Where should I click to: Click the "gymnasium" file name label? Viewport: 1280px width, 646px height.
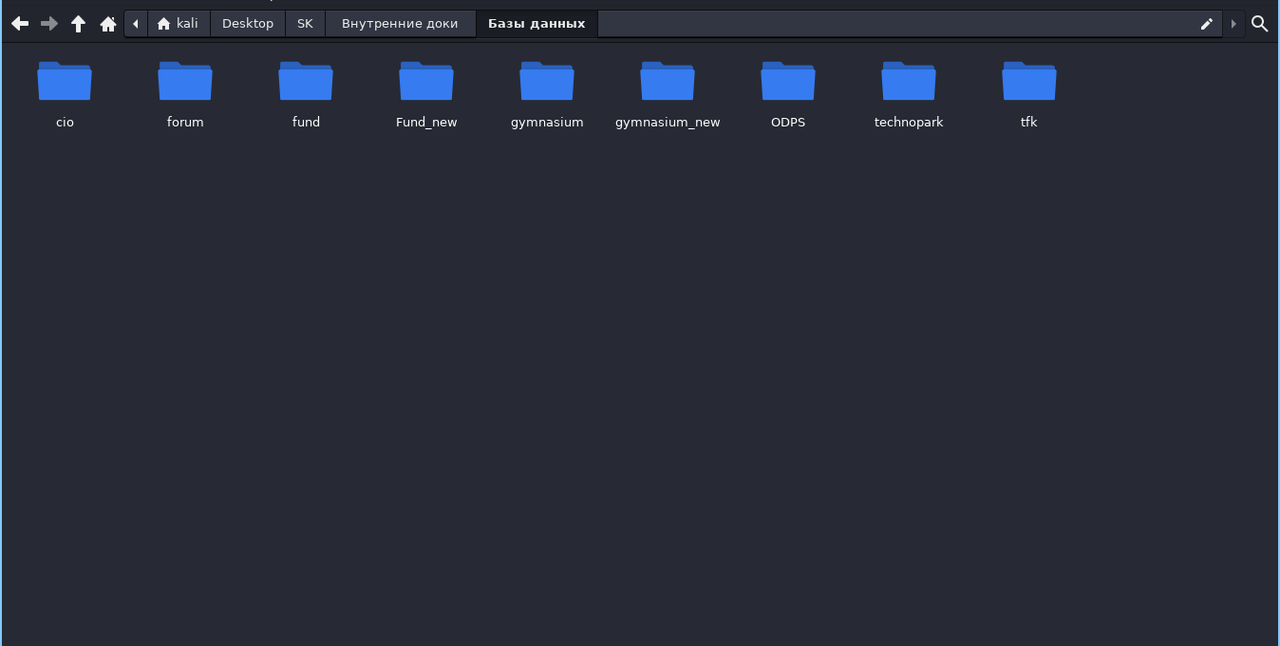[547, 122]
